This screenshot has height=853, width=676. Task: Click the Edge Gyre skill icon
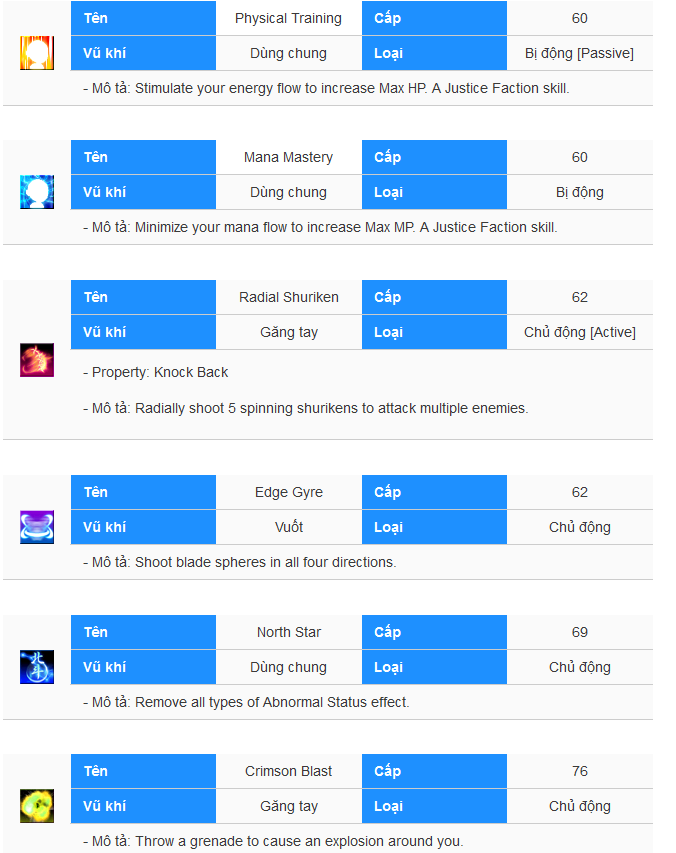point(37,527)
